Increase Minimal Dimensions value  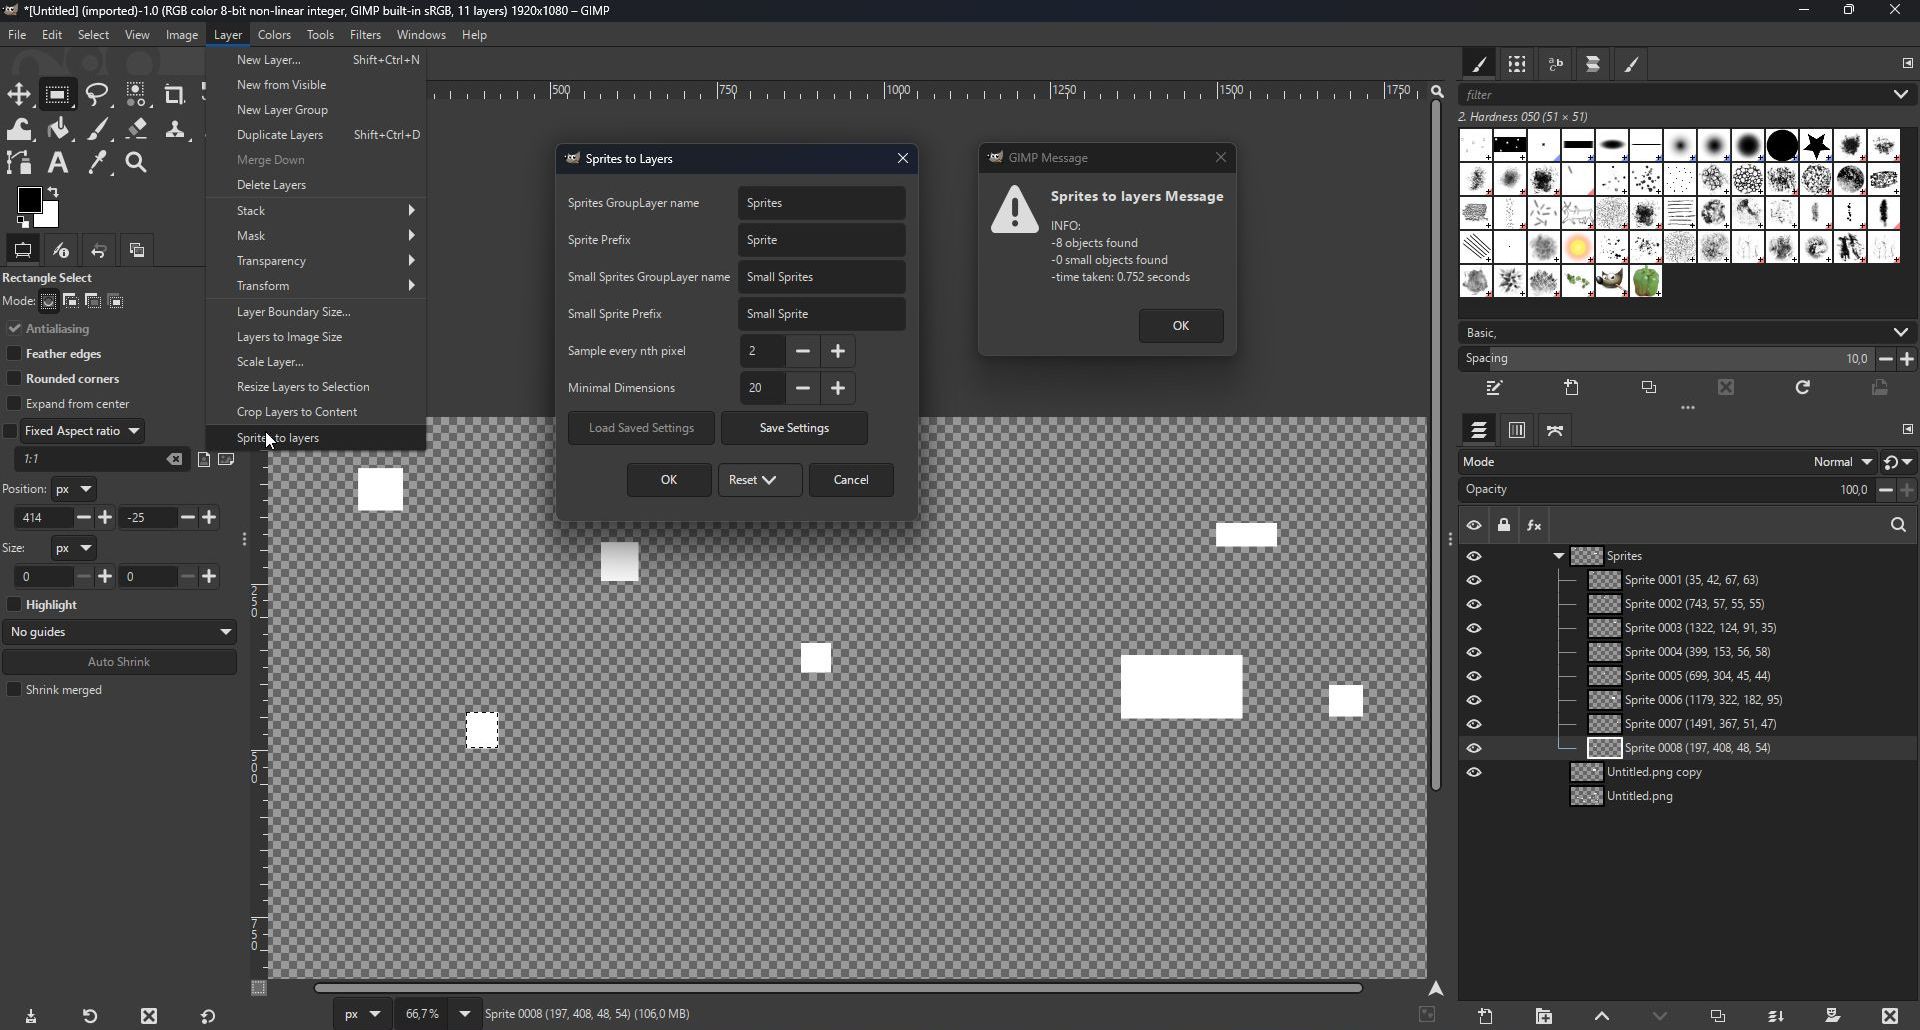[839, 388]
